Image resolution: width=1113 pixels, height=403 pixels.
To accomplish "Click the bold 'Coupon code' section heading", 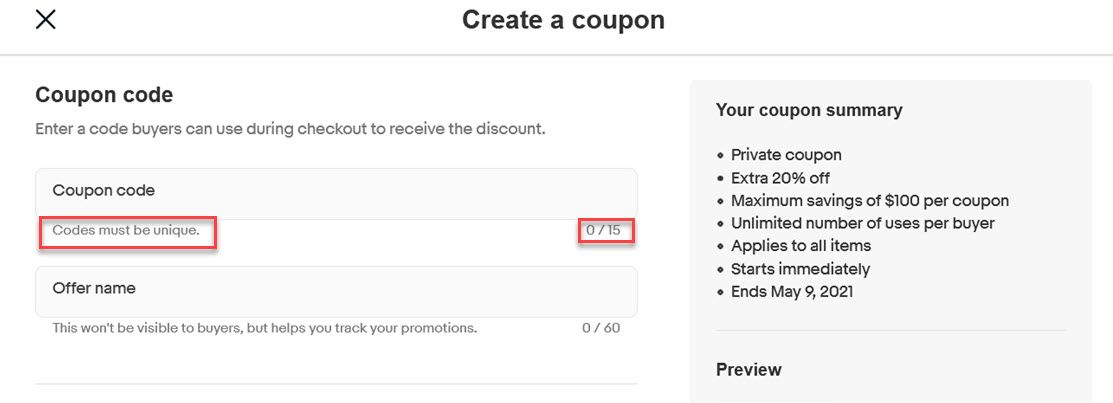I will pyautogui.click(x=104, y=95).
